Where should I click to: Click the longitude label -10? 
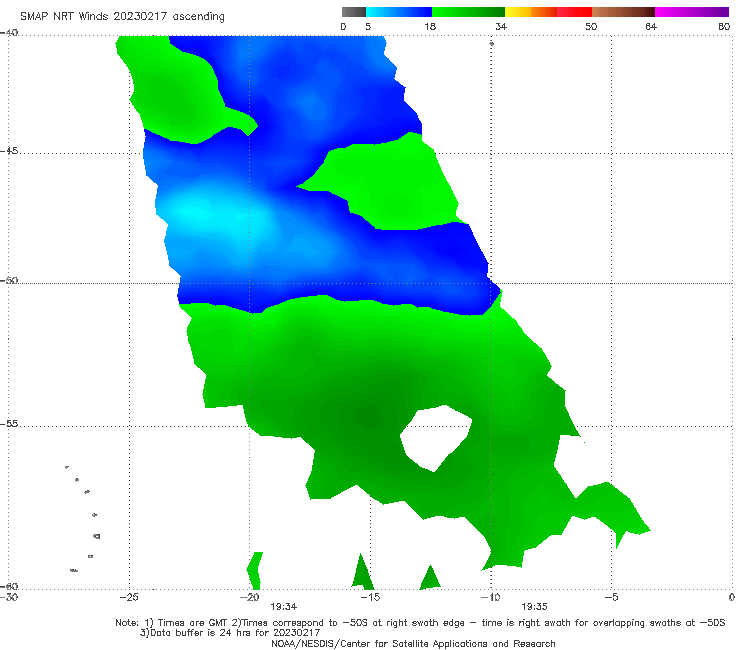(x=490, y=597)
